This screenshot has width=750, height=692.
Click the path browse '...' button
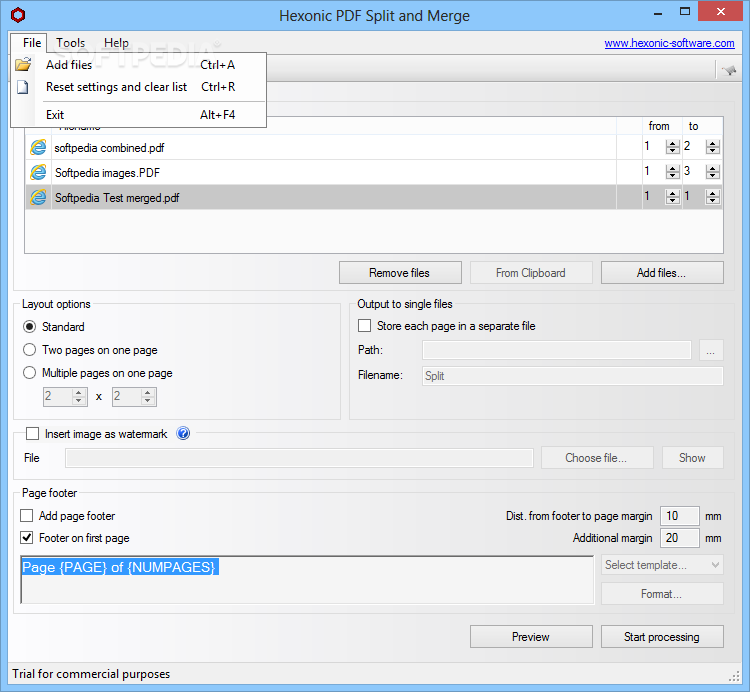(x=711, y=350)
